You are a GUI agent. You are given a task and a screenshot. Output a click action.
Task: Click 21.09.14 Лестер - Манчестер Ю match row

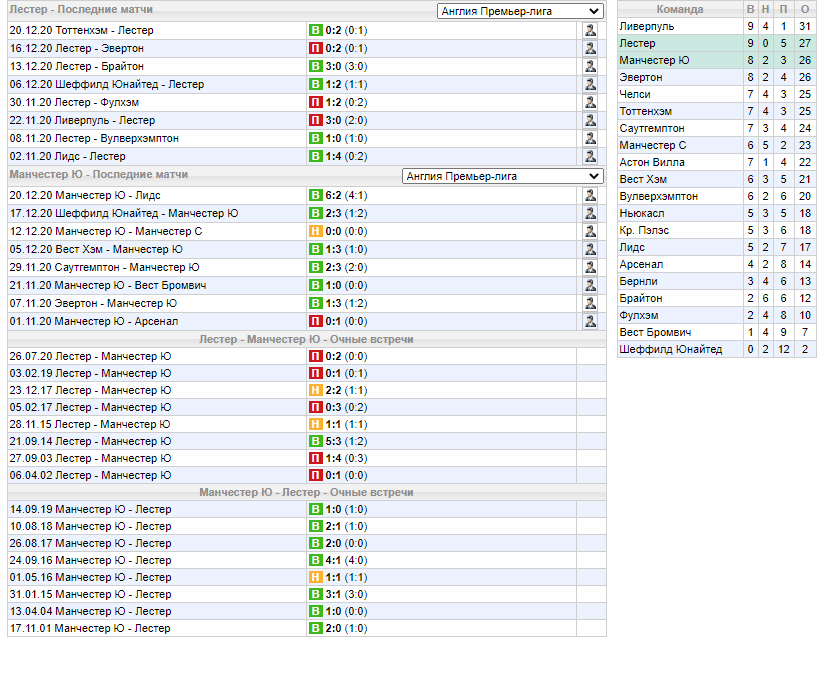tap(307, 441)
